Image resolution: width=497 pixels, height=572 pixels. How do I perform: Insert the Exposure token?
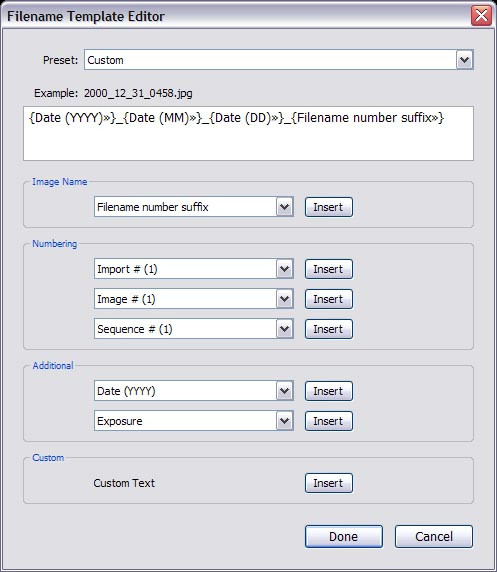click(x=329, y=421)
